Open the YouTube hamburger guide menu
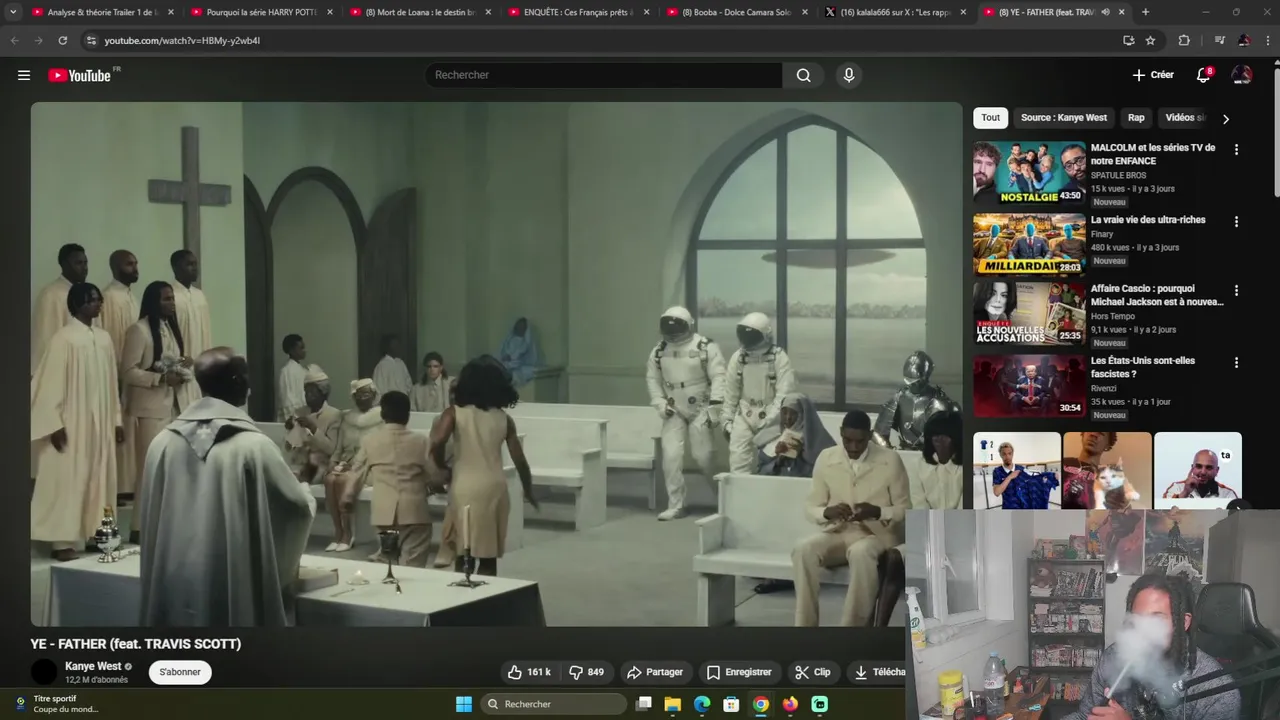This screenshot has height=720, width=1280. pyautogui.click(x=24, y=75)
